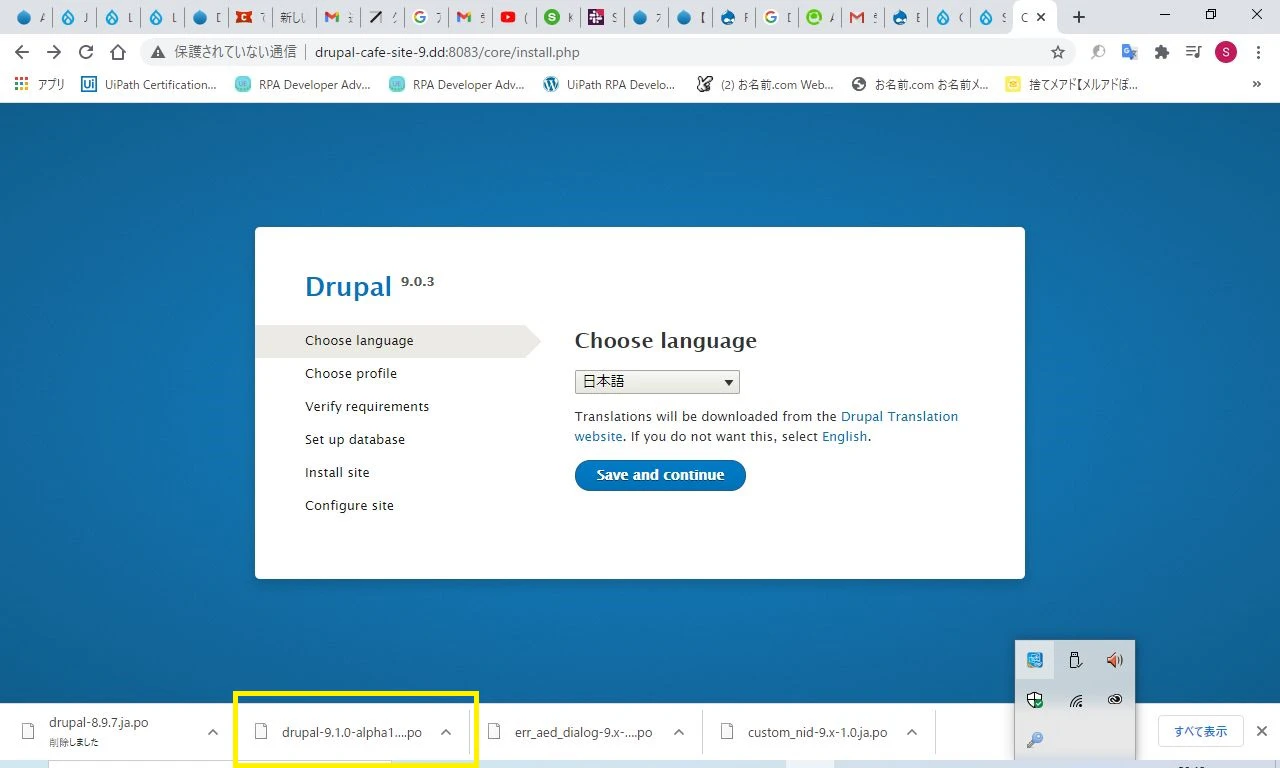Open the profile avatar labeled S
This screenshot has width=1280, height=768.
click(x=1226, y=52)
